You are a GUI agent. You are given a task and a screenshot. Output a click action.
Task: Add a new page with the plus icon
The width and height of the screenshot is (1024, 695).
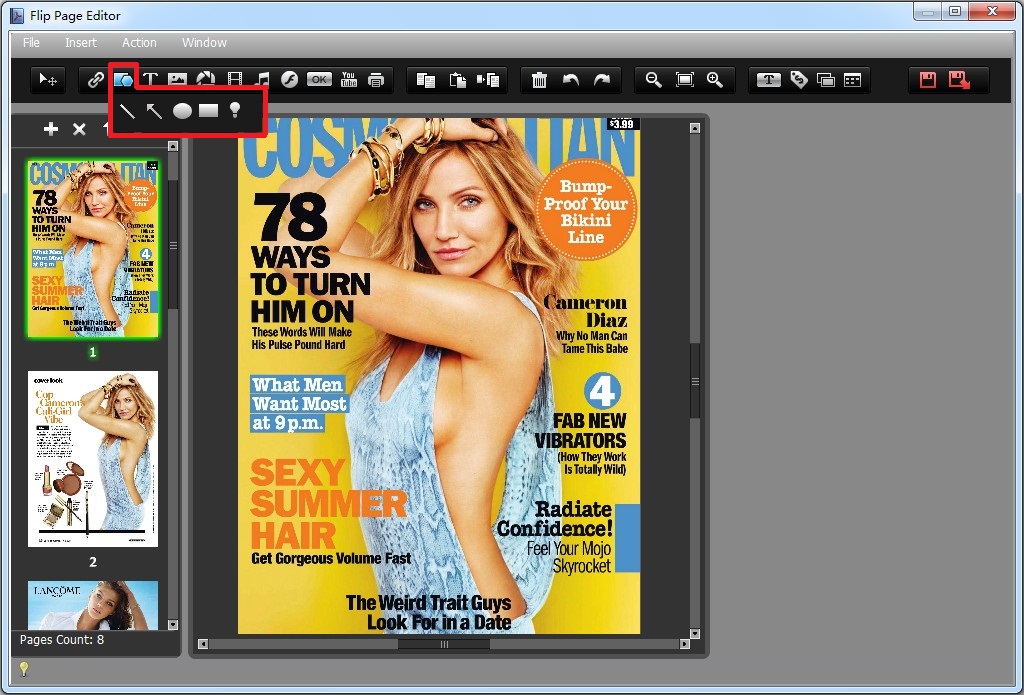click(x=51, y=129)
